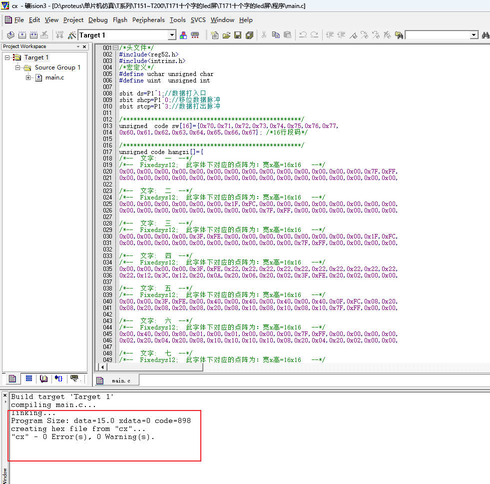Open the Tools menu
The height and width of the screenshot is (484, 490).
[178, 20]
